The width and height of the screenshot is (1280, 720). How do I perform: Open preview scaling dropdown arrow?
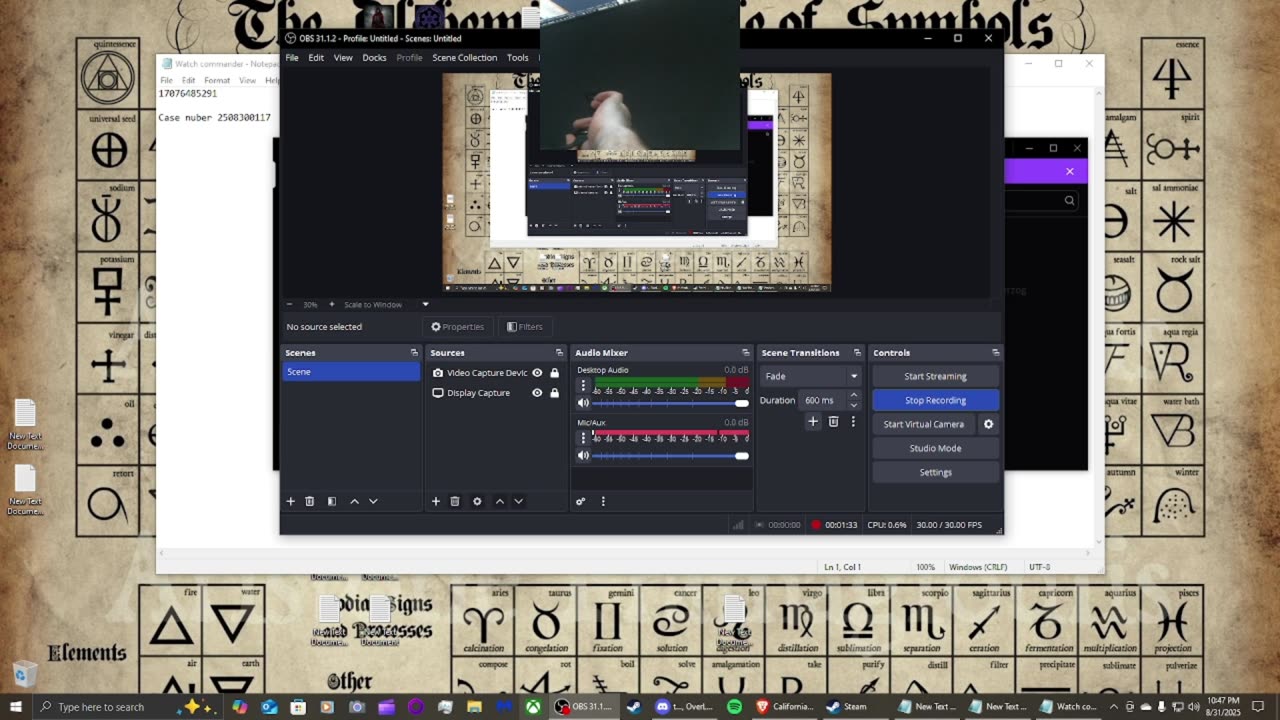point(425,304)
